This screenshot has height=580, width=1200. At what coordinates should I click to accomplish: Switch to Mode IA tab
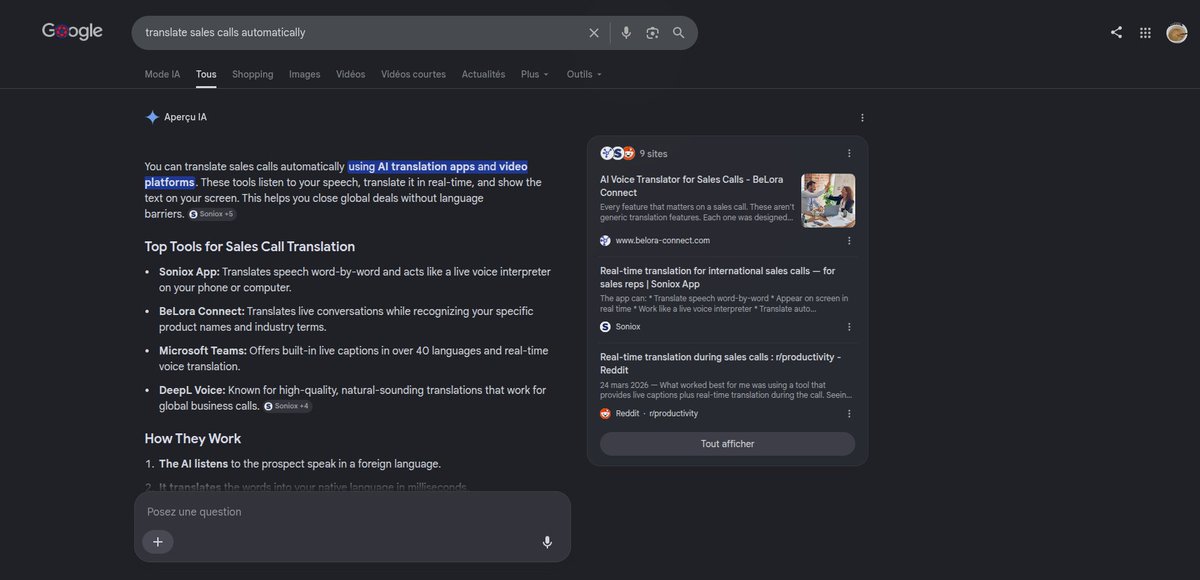click(162, 74)
